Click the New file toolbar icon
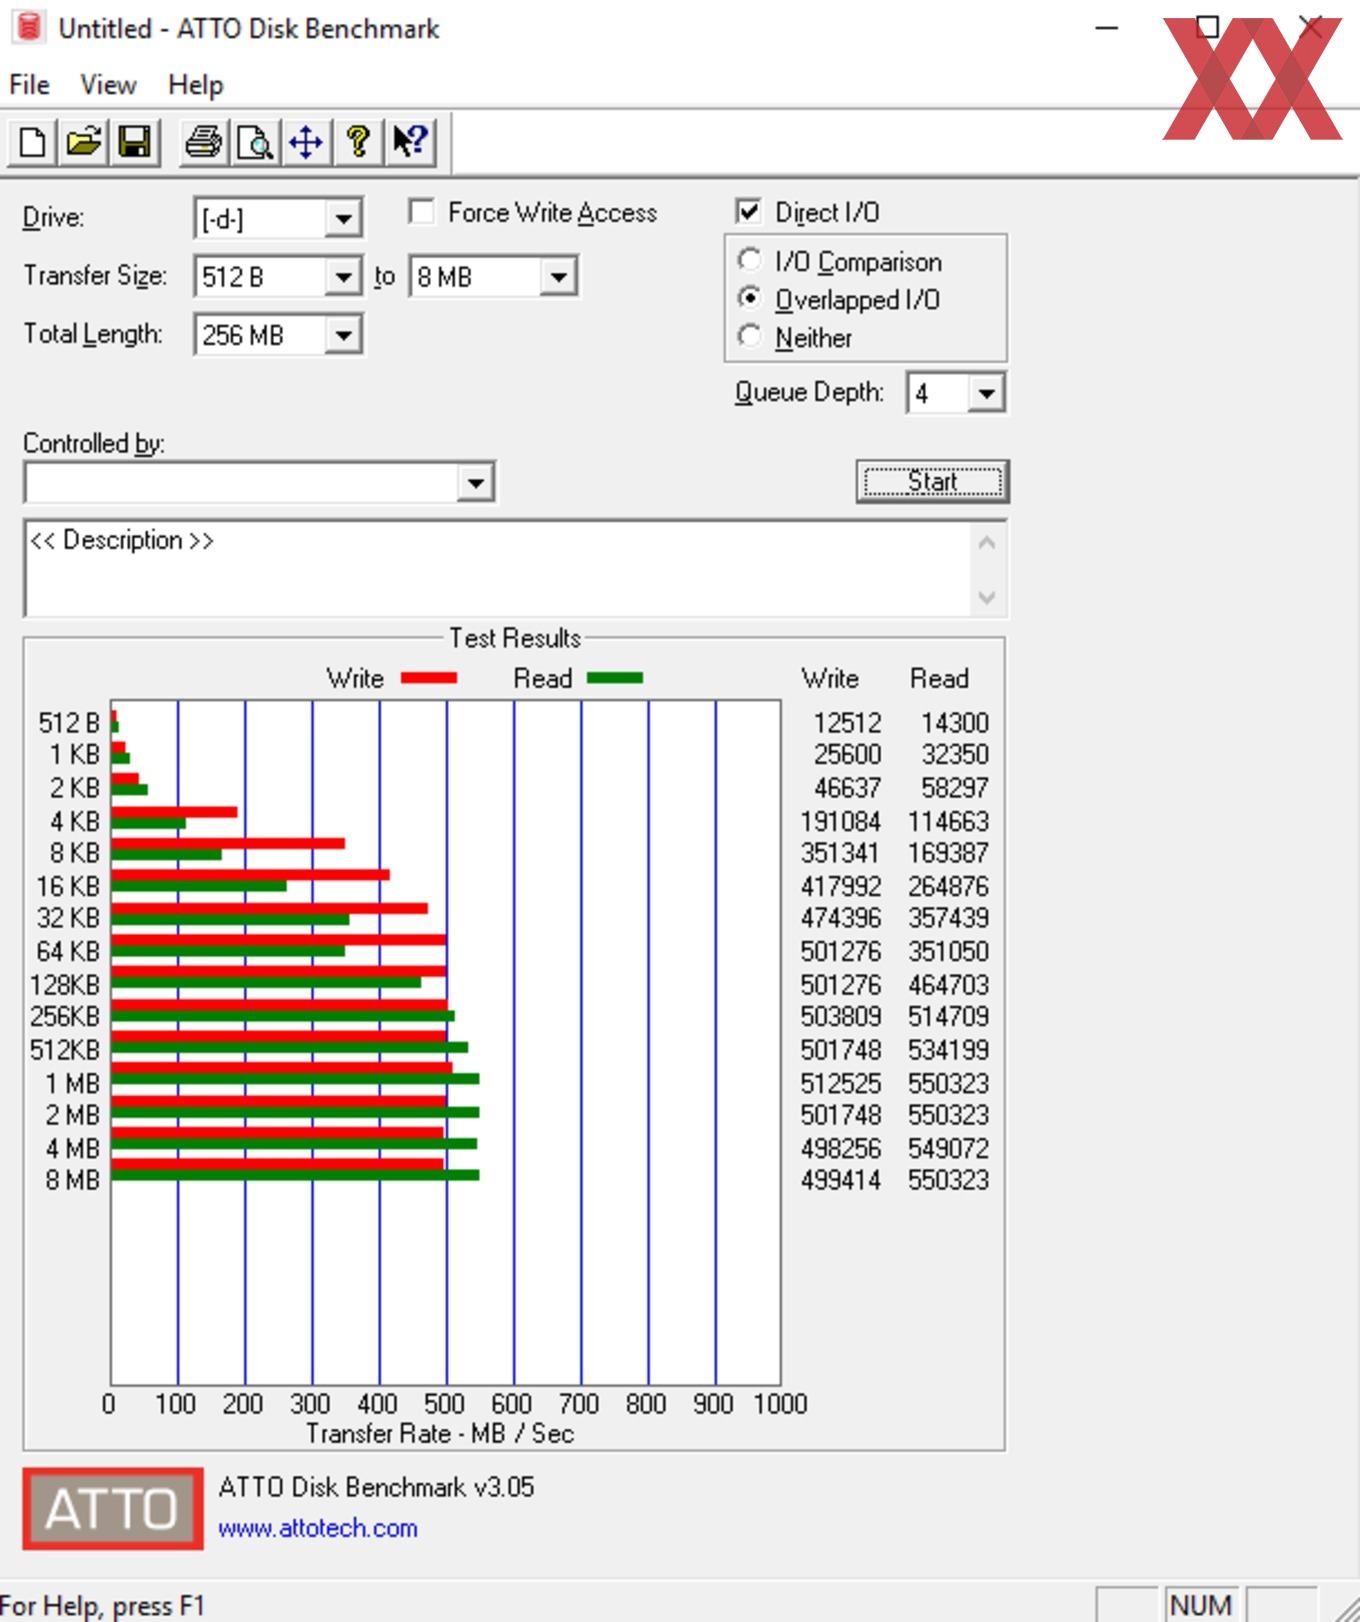The height and width of the screenshot is (1622, 1360). tap(32, 142)
